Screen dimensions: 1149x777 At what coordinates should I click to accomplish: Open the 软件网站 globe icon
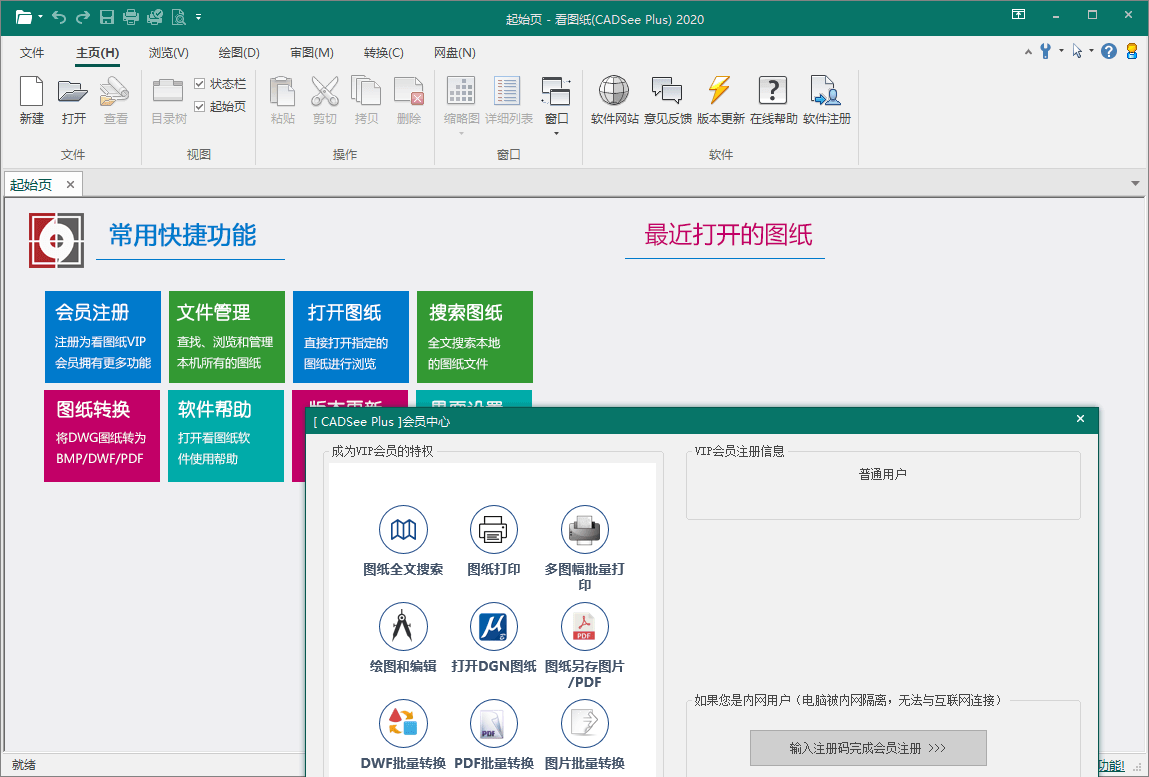tap(614, 92)
